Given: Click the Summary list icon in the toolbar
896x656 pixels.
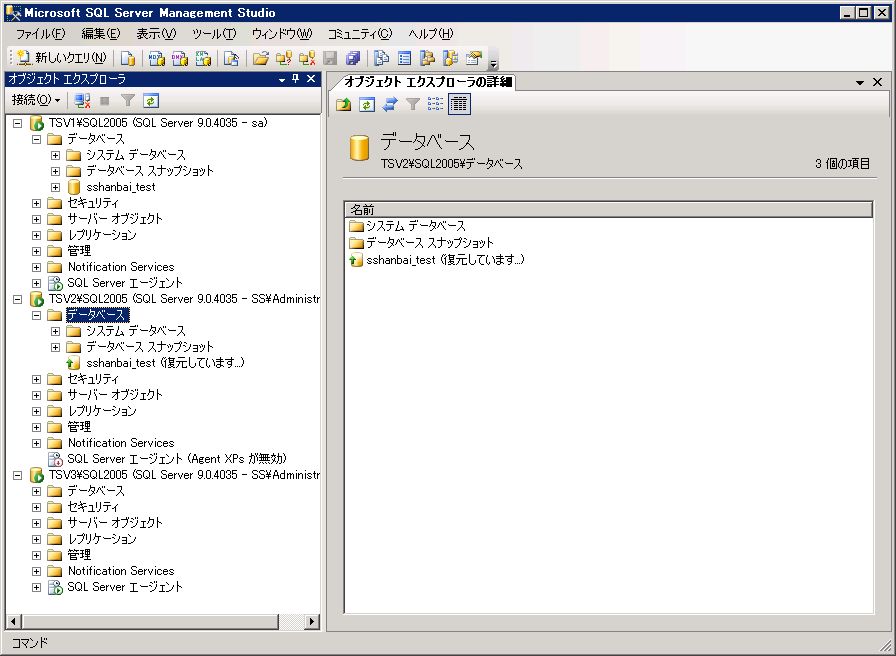Looking at the screenshot, I should tap(405, 58).
